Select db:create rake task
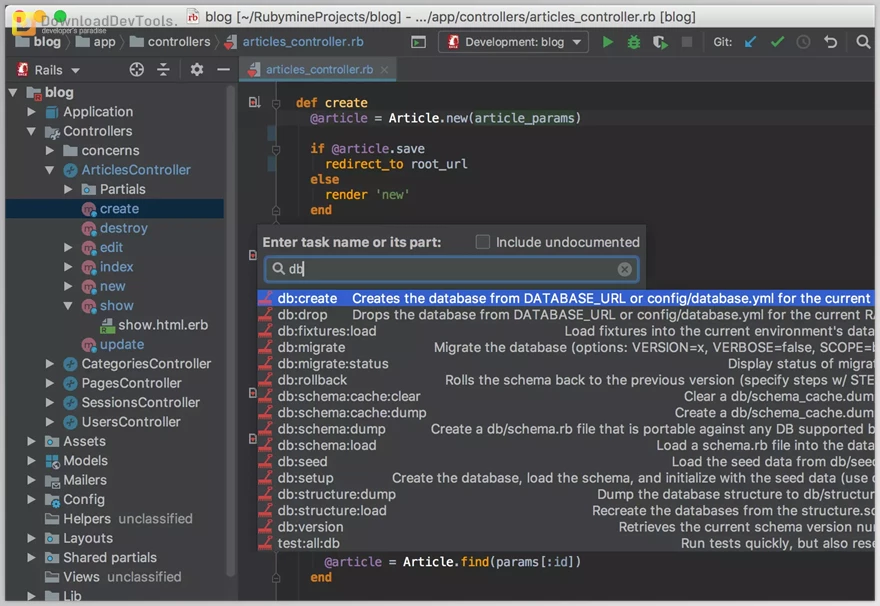Image resolution: width=880 pixels, height=606 pixels. 566,298
